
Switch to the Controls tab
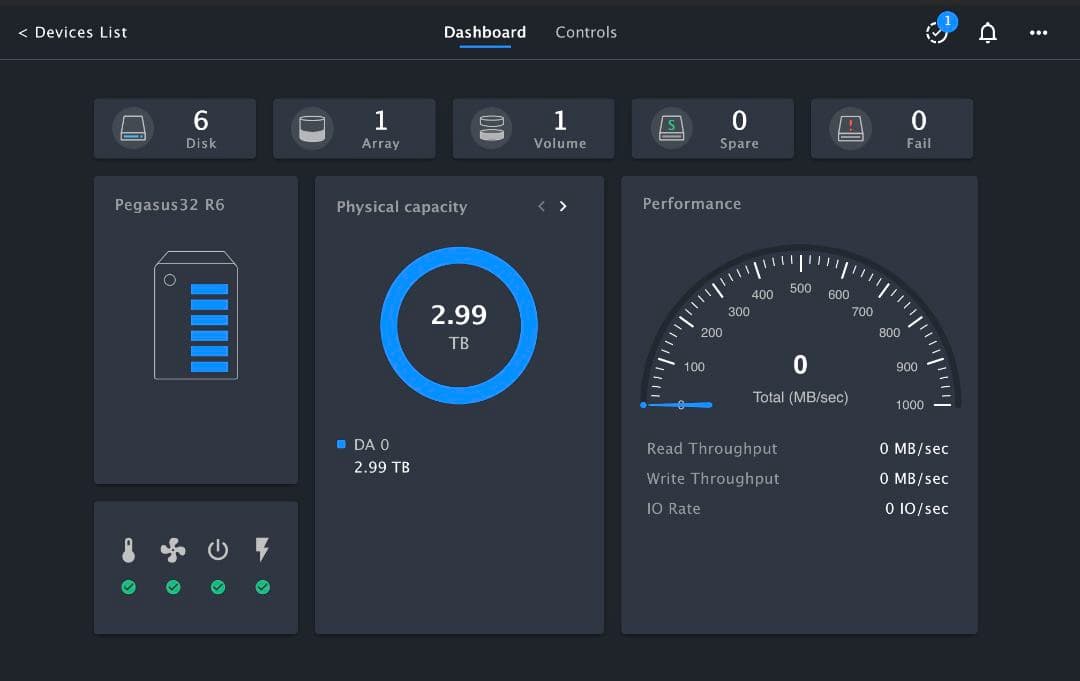pos(586,32)
